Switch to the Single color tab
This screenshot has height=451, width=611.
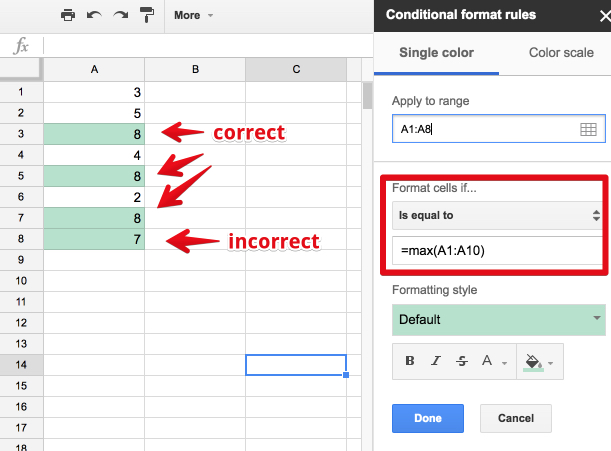point(436,53)
